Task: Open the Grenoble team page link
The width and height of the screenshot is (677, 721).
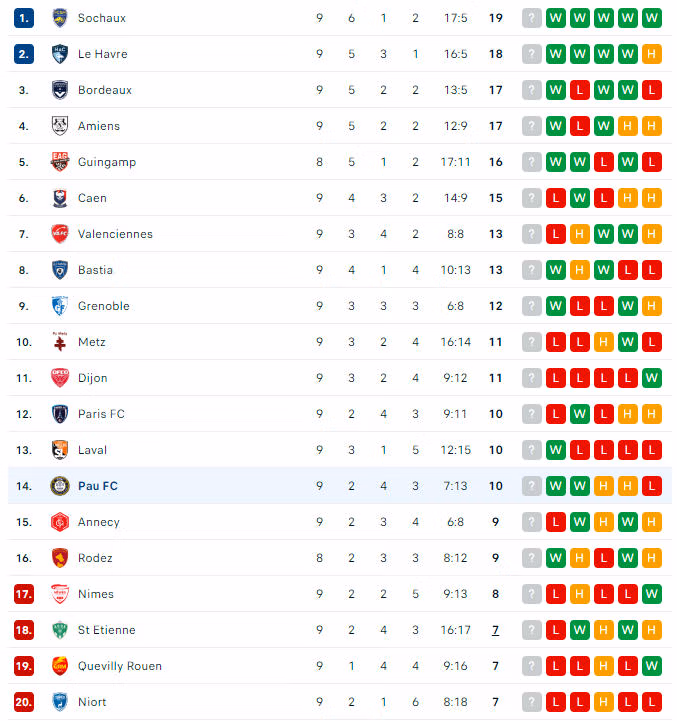Action: tap(103, 306)
